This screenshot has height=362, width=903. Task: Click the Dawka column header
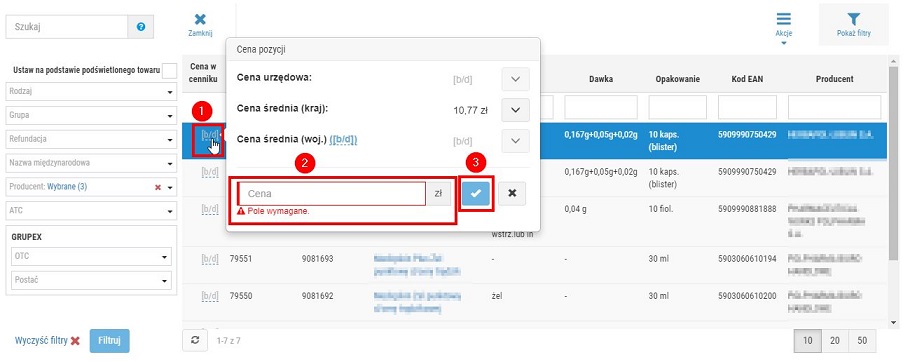tap(600, 79)
